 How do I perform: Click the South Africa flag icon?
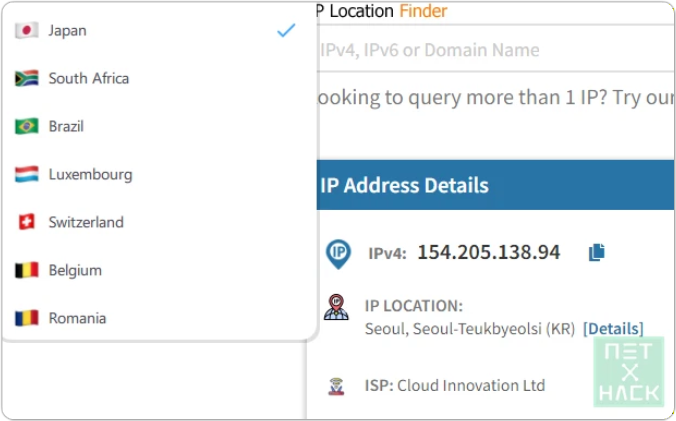pos(27,79)
